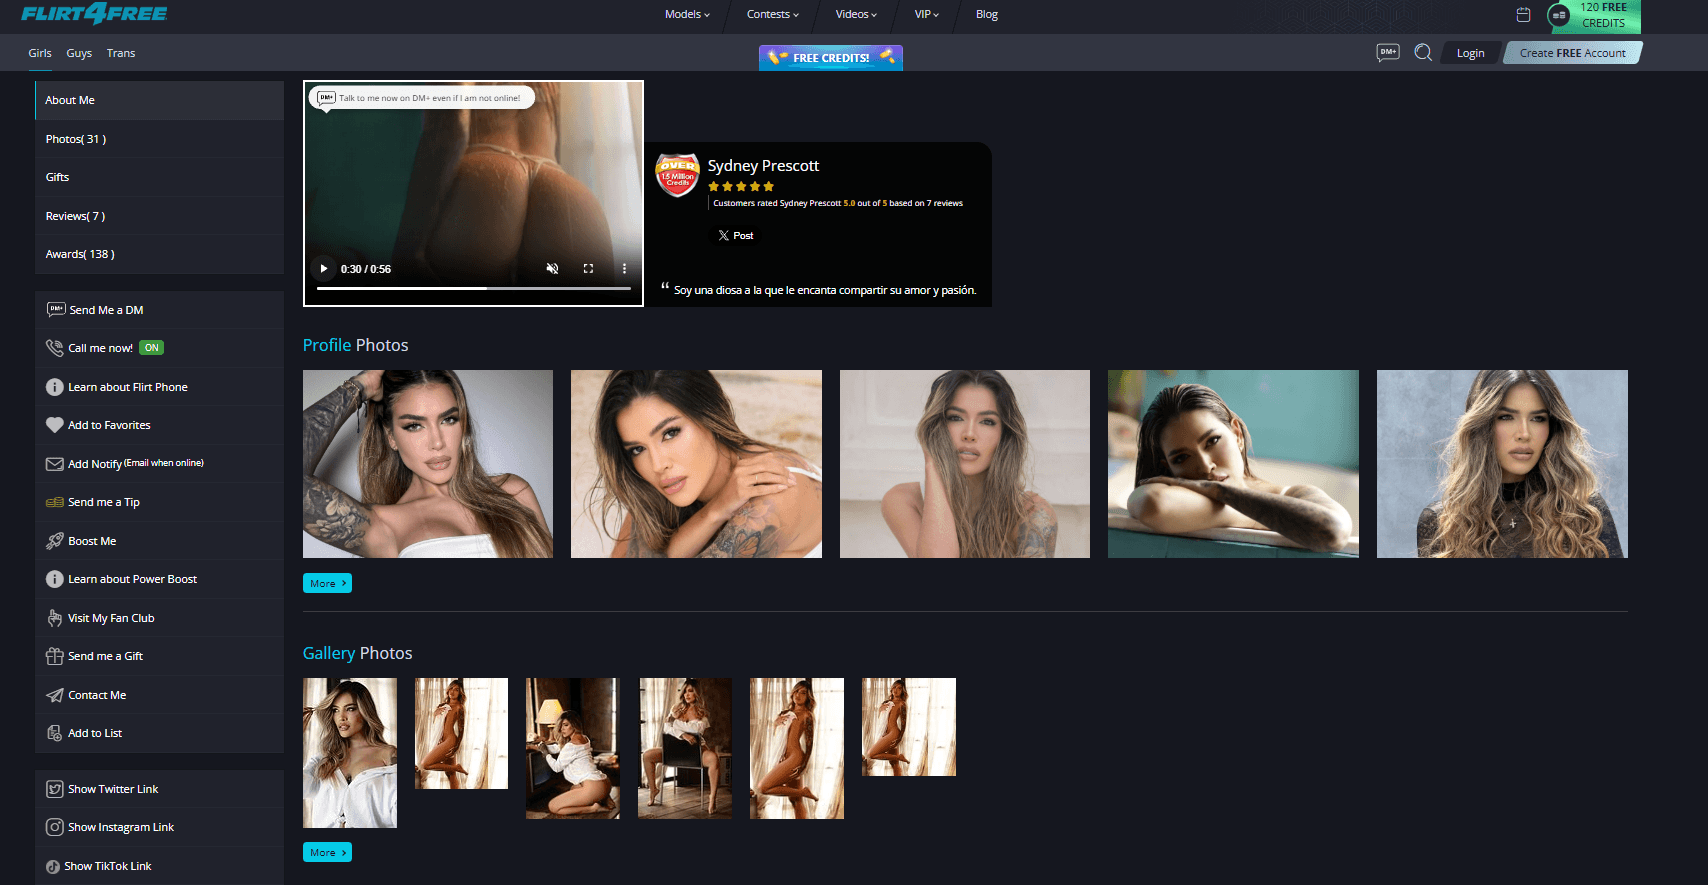Viewport: 1708px width, 885px height.
Task: Open the first gallery photo in white shirt
Action: tap(350, 753)
